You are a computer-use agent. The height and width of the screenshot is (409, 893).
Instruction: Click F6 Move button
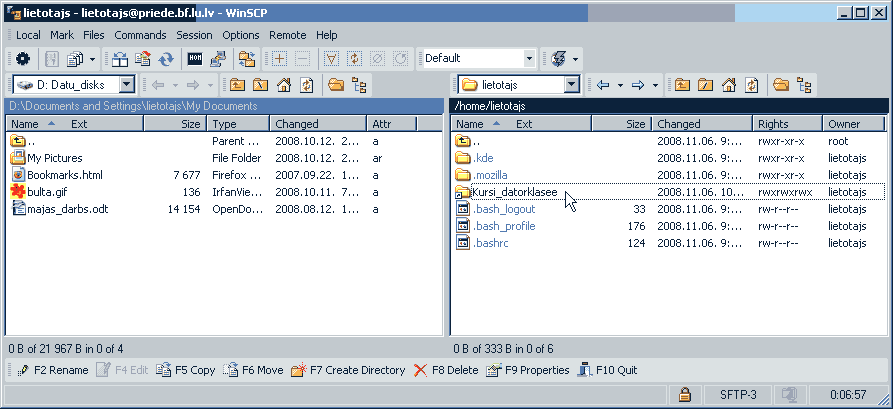[x=253, y=370]
